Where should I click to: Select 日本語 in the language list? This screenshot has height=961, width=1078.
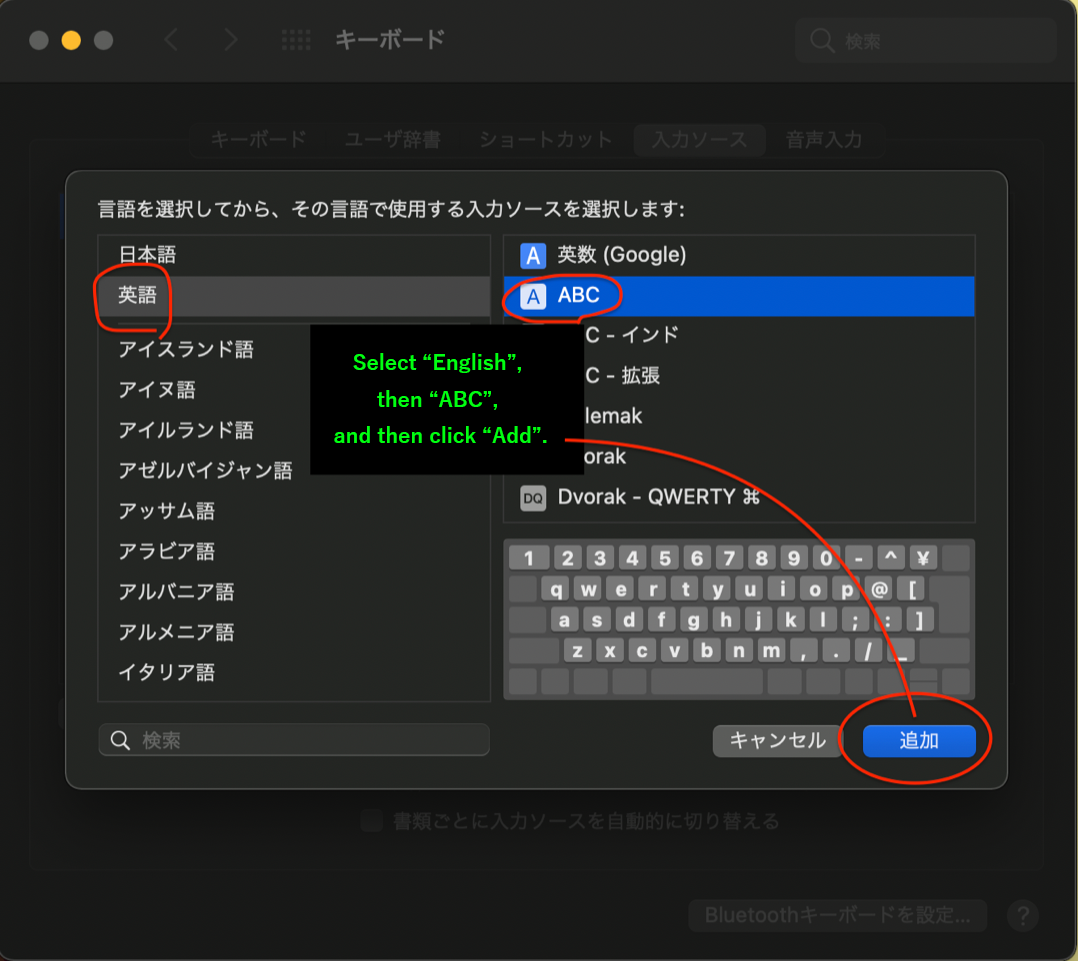coord(148,255)
